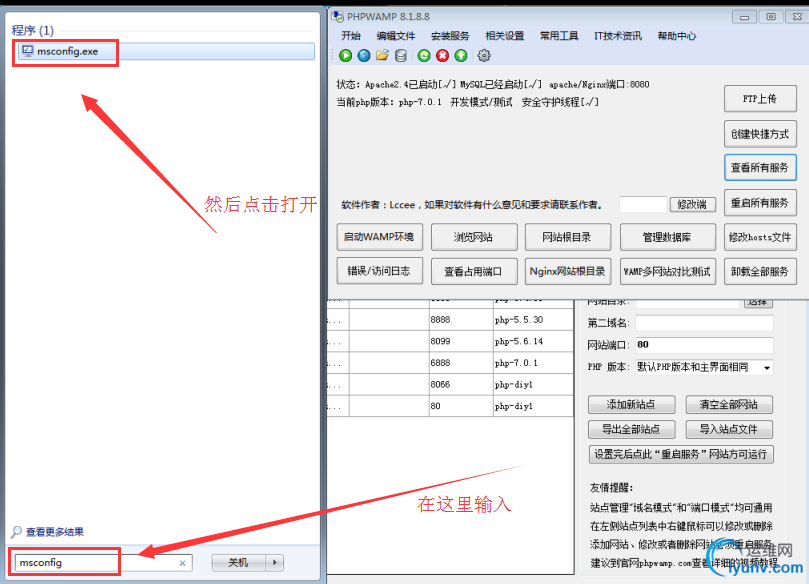809x584 pixels.
Task: Click the Start menu search box containing msconfig
Action: pos(103,562)
